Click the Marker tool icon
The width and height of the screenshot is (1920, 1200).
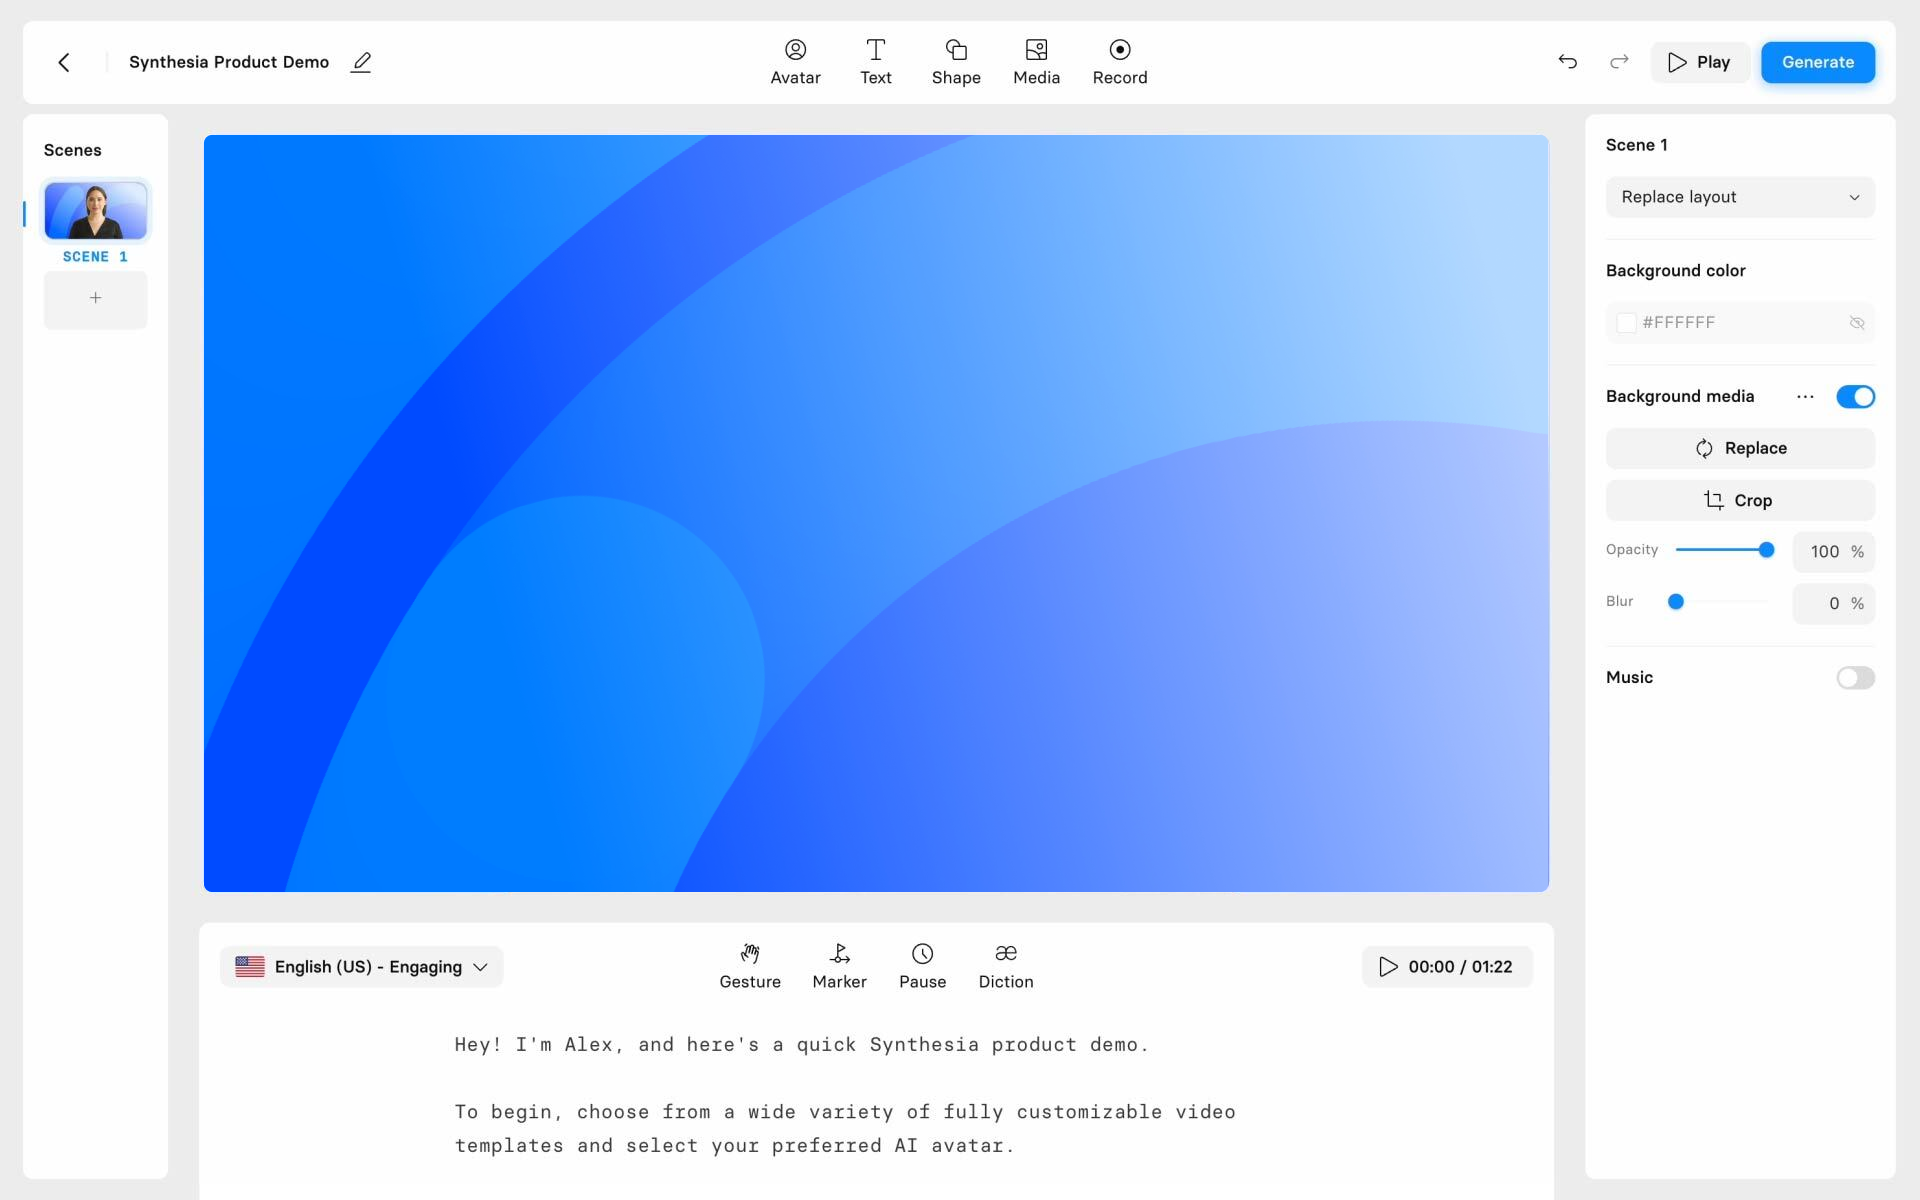(x=839, y=953)
